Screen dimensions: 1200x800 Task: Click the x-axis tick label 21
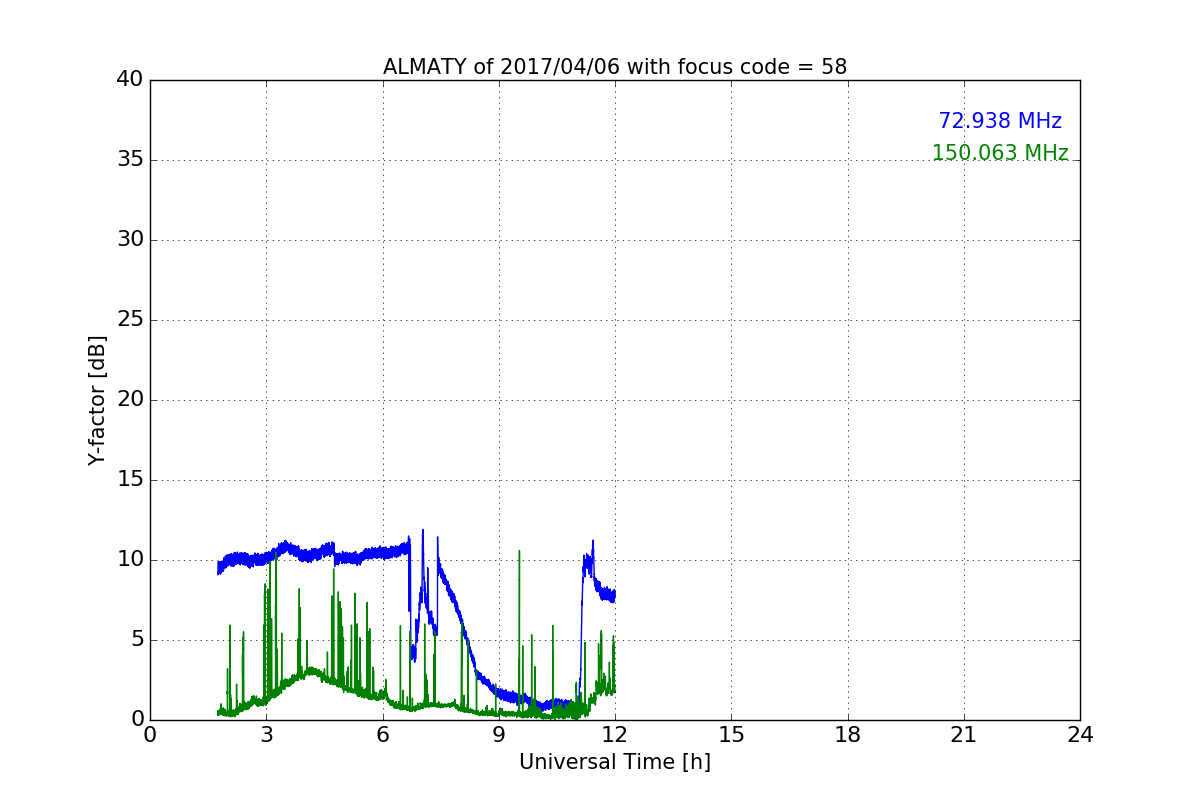coord(964,735)
